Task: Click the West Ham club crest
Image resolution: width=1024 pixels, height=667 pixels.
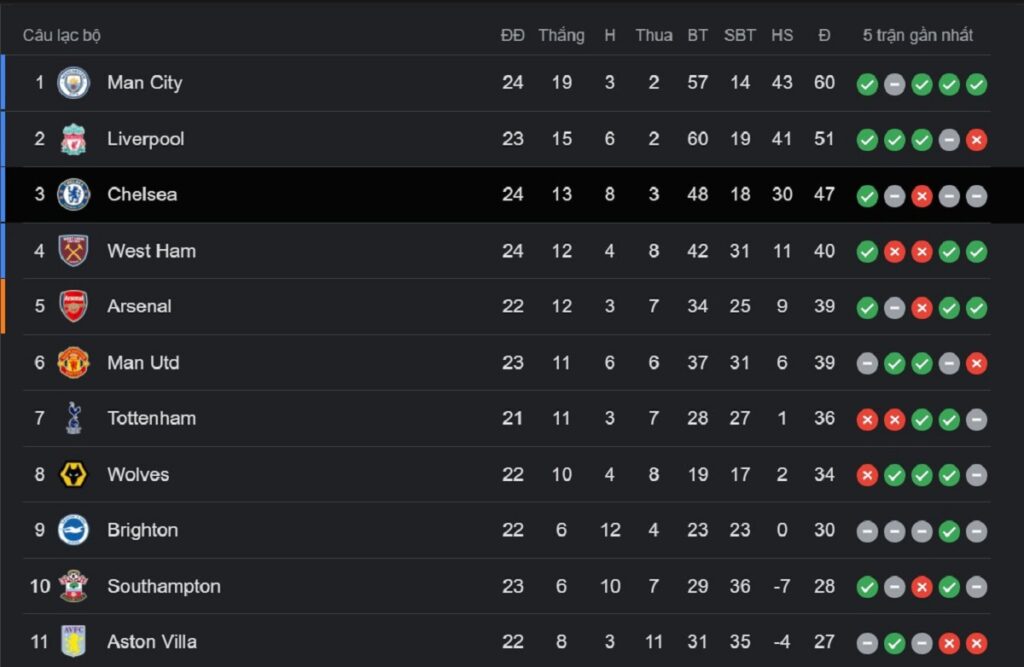Action: 73,251
